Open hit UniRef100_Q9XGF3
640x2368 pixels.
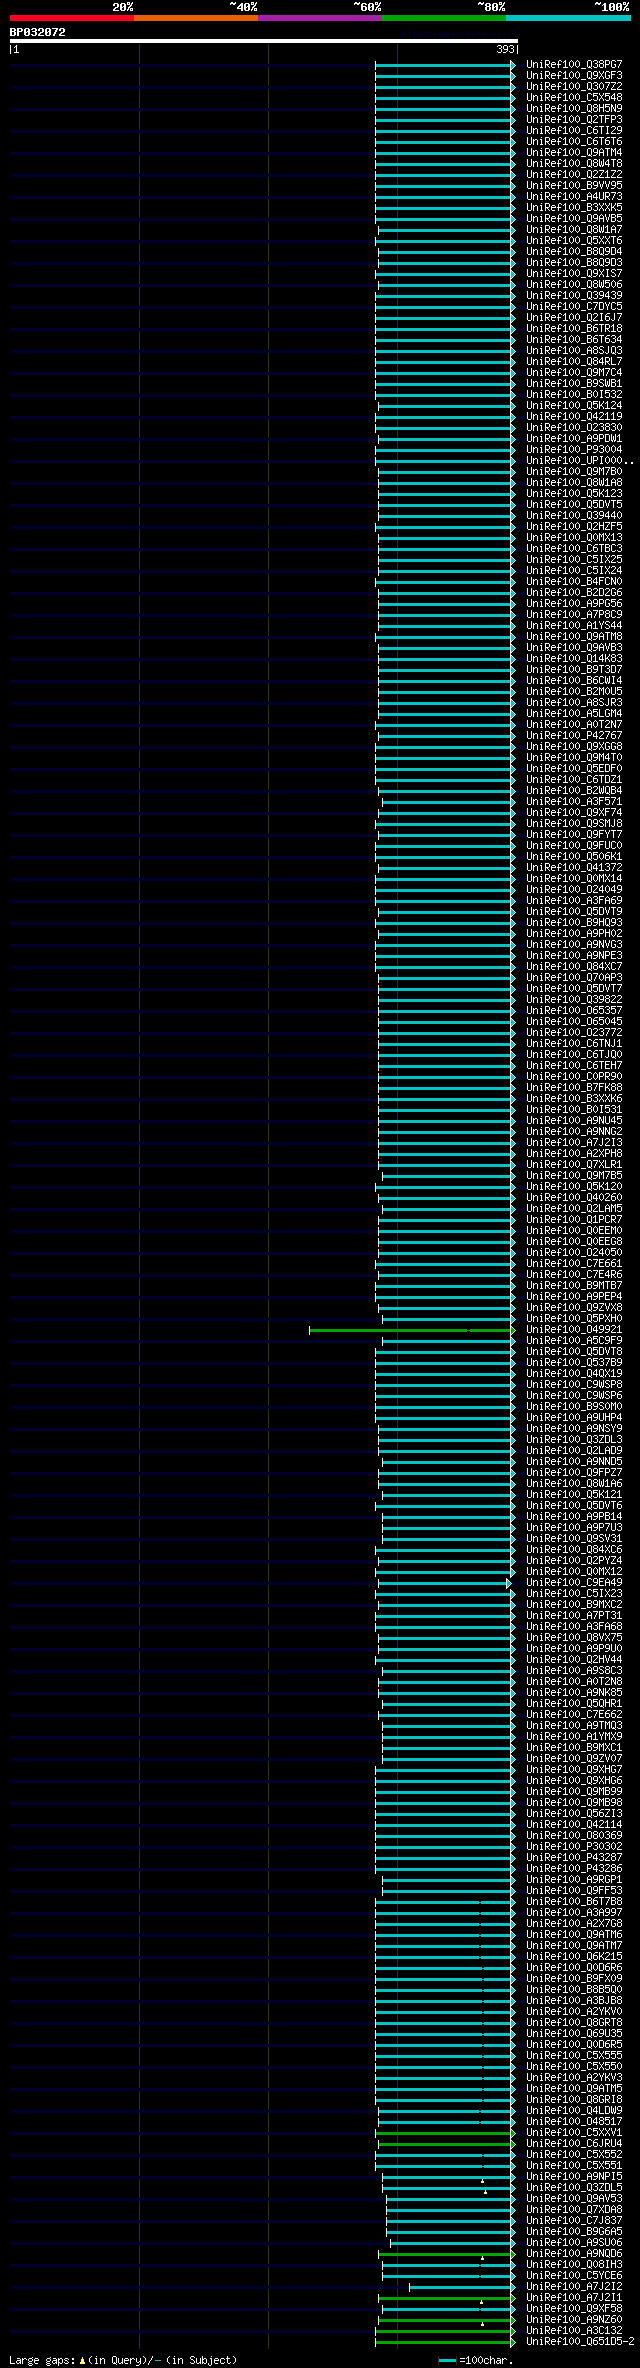point(574,75)
